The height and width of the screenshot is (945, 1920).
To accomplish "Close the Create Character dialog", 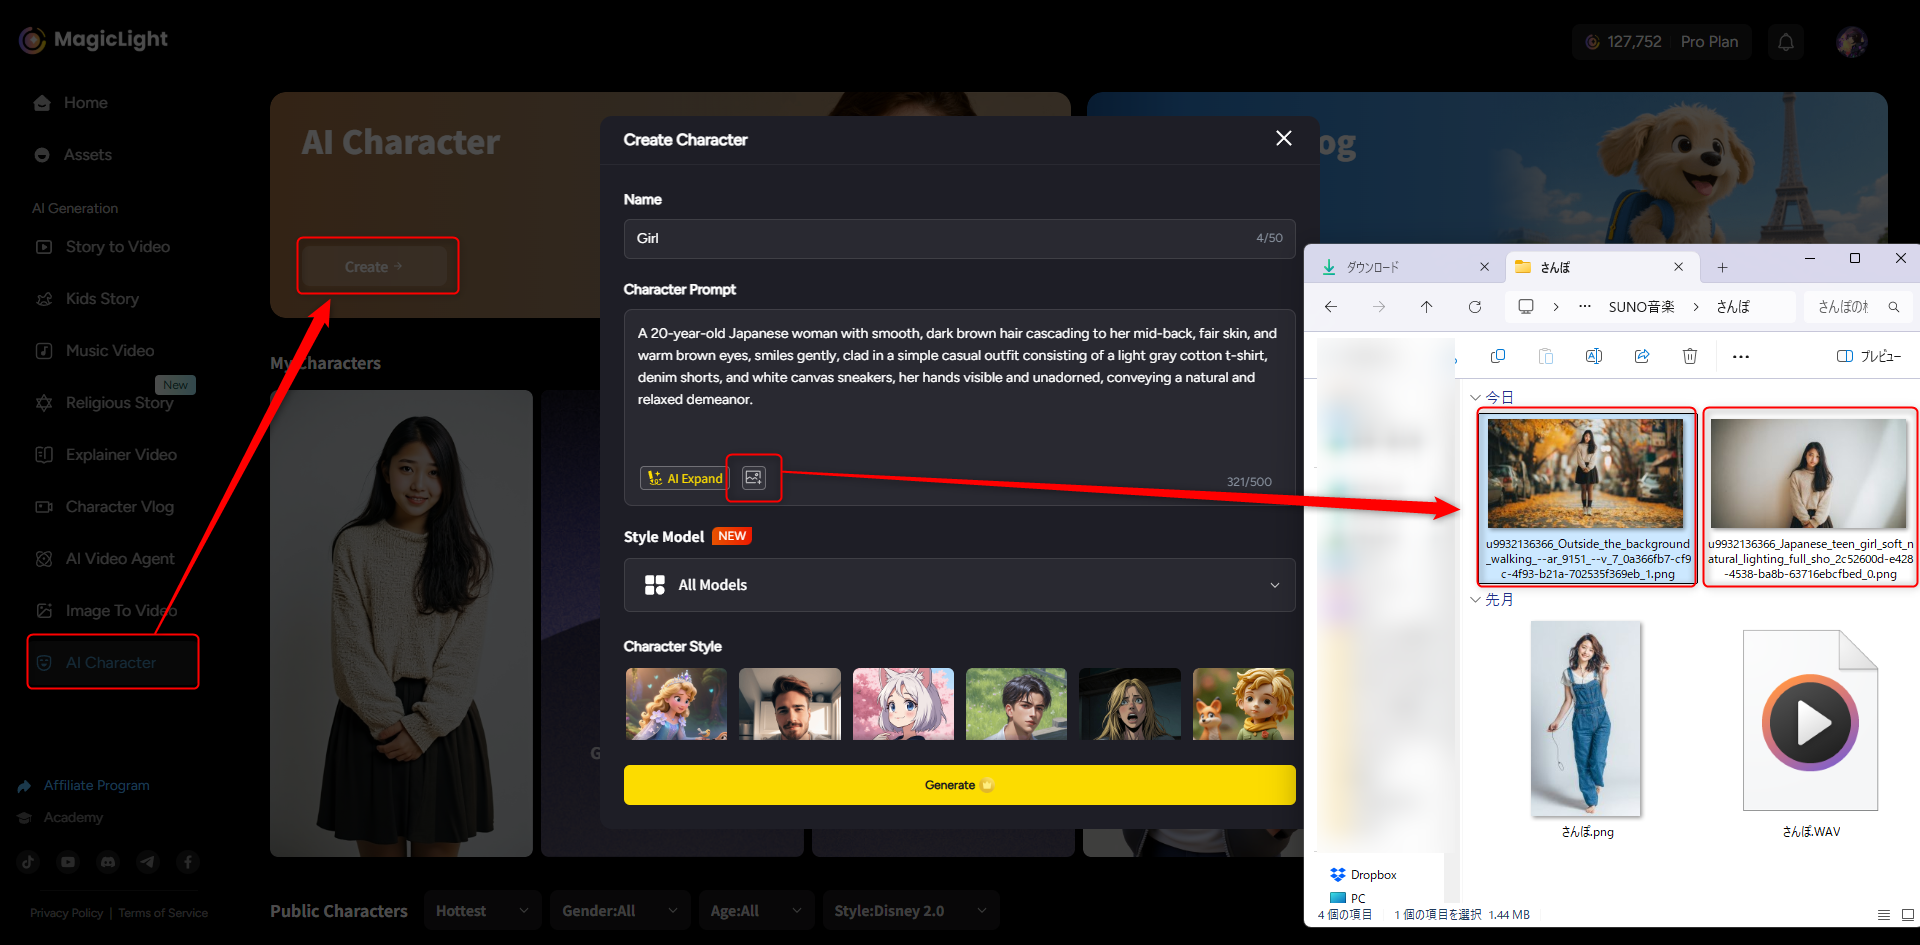I will click(1283, 139).
